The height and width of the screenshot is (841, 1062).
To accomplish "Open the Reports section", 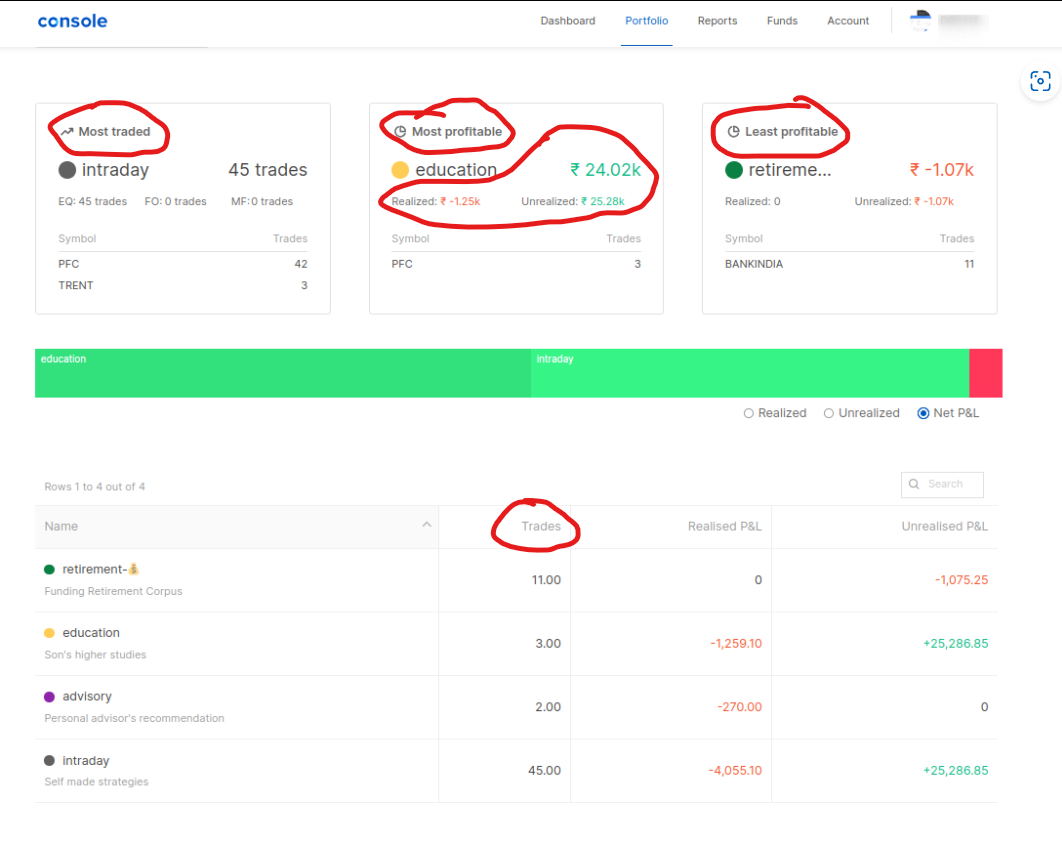I will (x=717, y=20).
